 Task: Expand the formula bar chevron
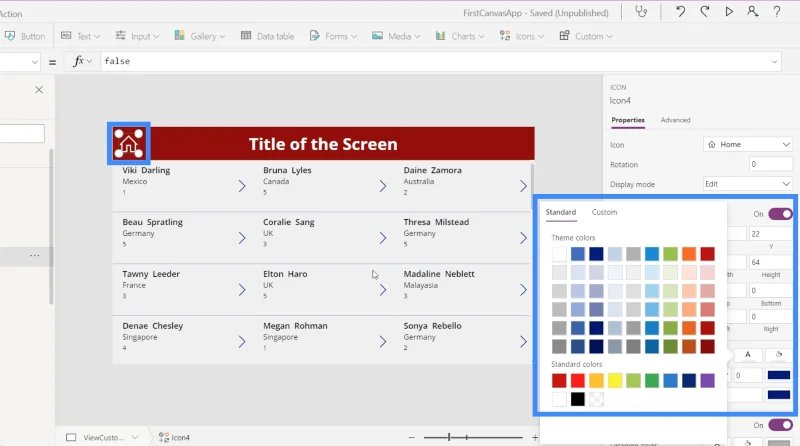coord(774,62)
